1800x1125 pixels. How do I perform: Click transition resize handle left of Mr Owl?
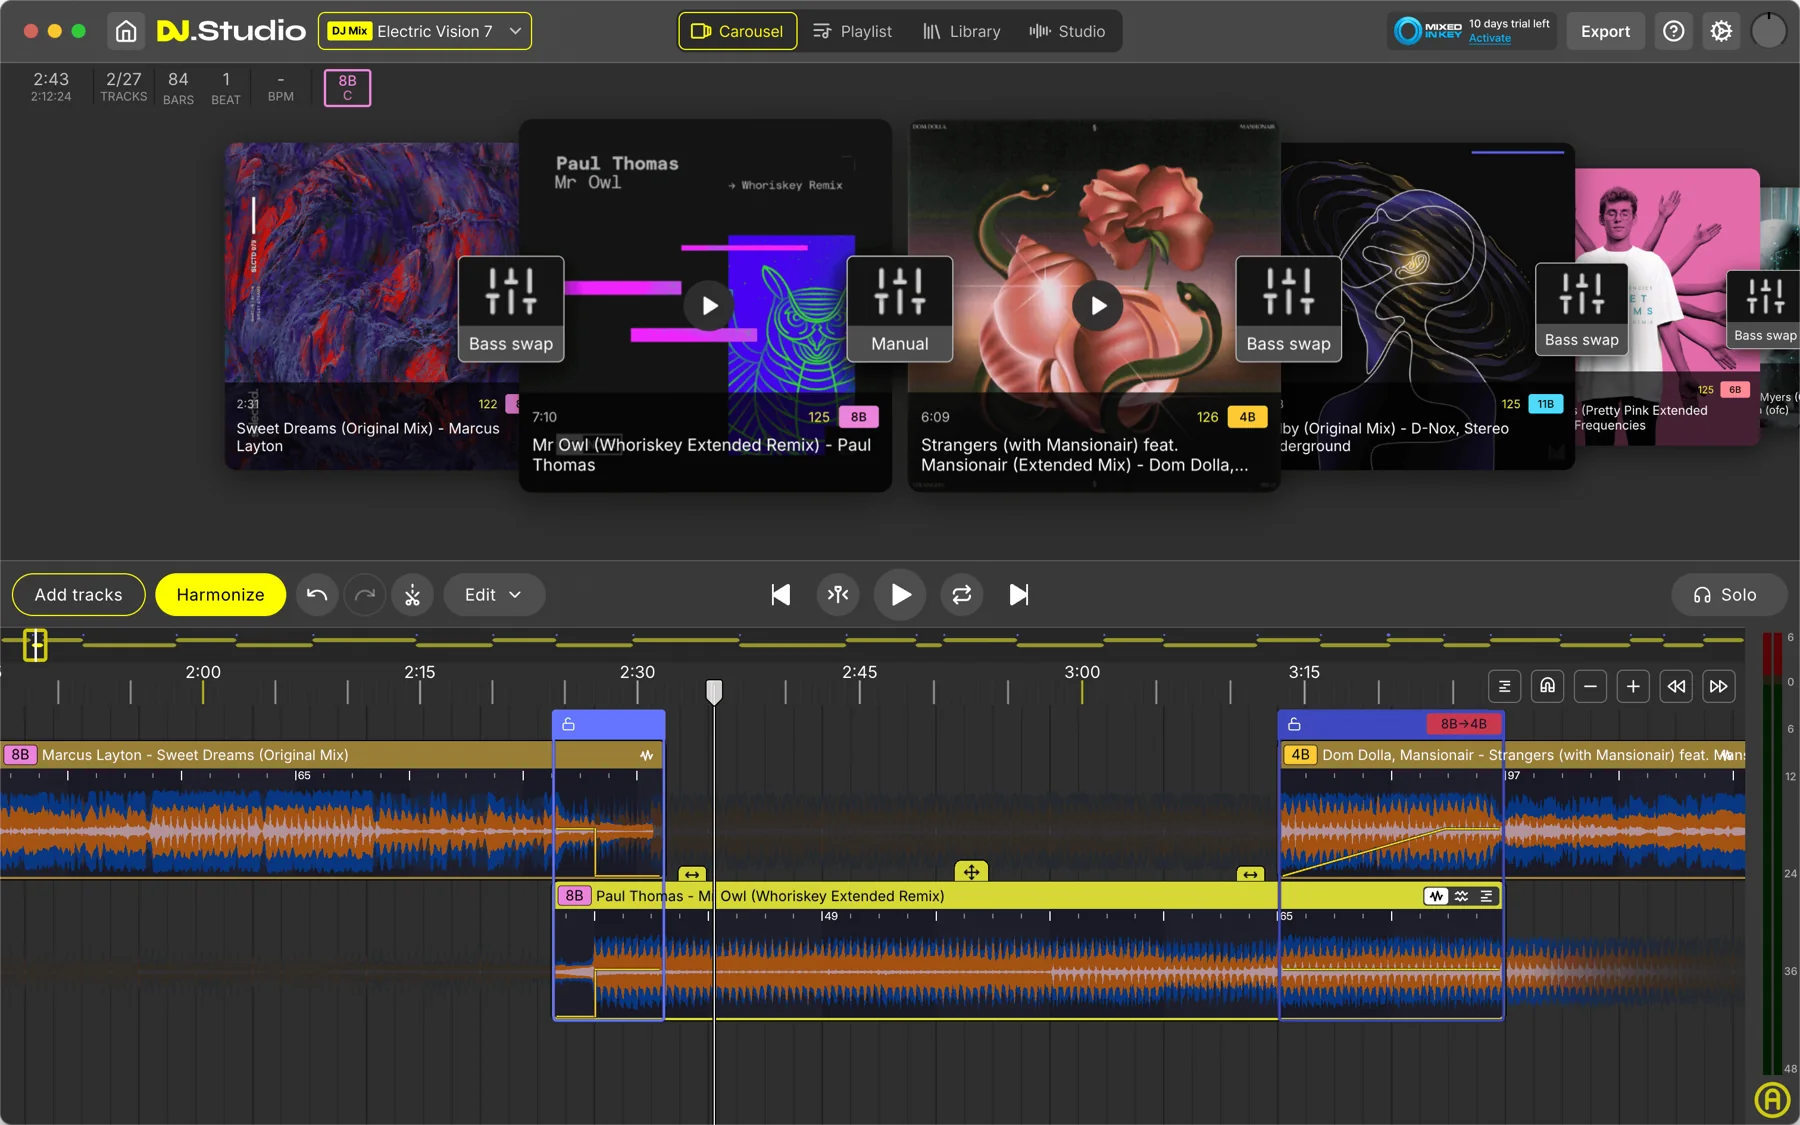point(692,874)
